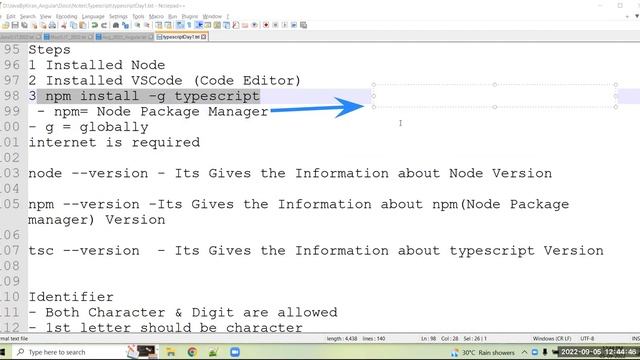Click the line starting 'node --version'
Screen dimensions: 640x360
click(x=290, y=173)
